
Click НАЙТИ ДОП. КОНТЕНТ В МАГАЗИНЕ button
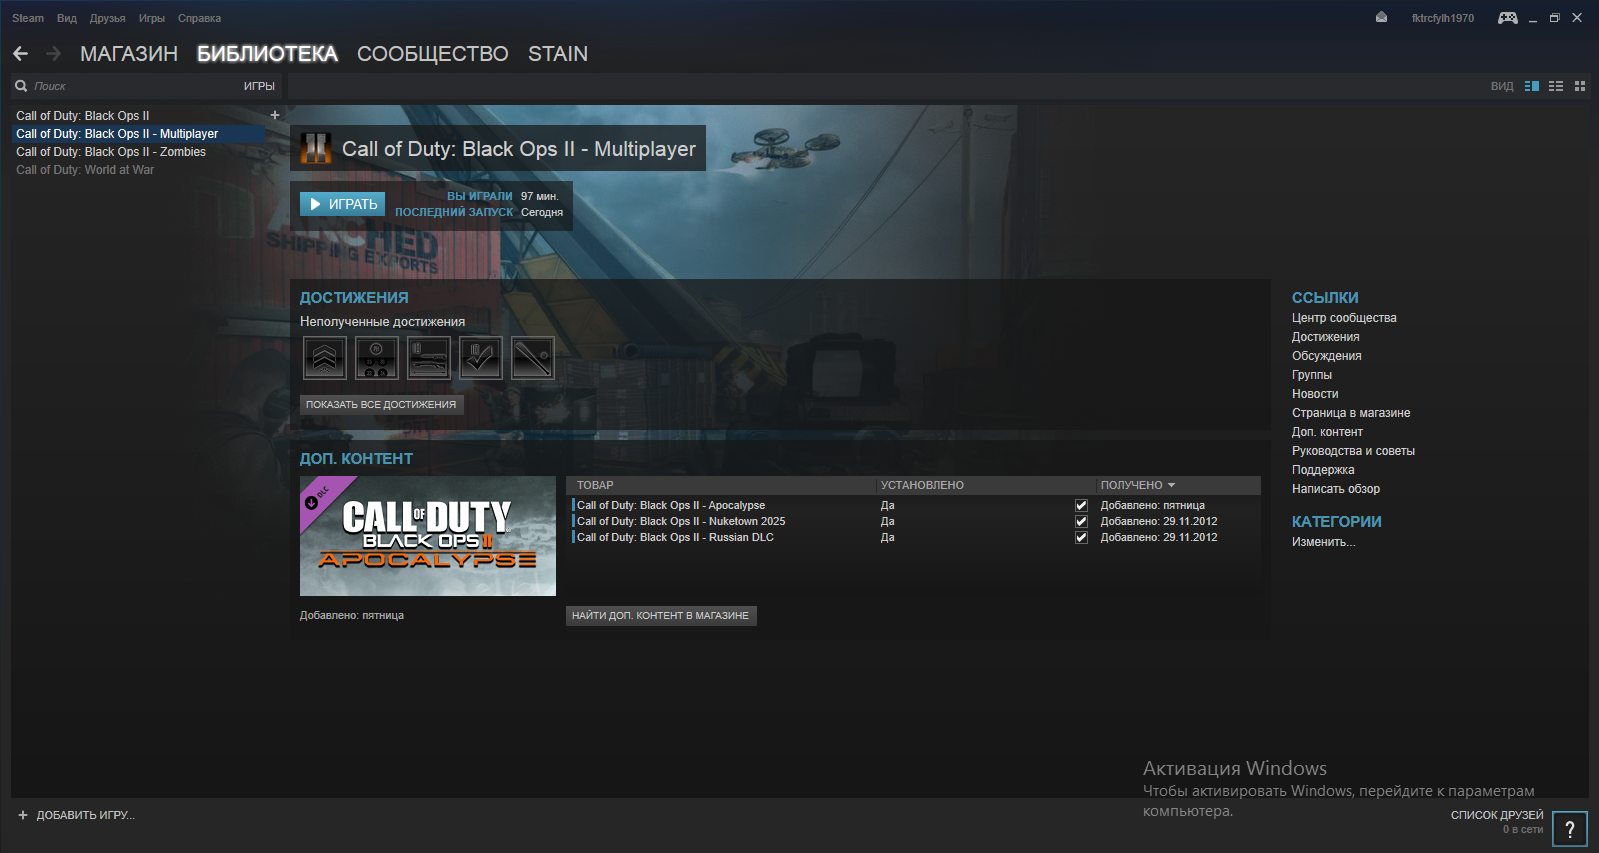coord(661,616)
